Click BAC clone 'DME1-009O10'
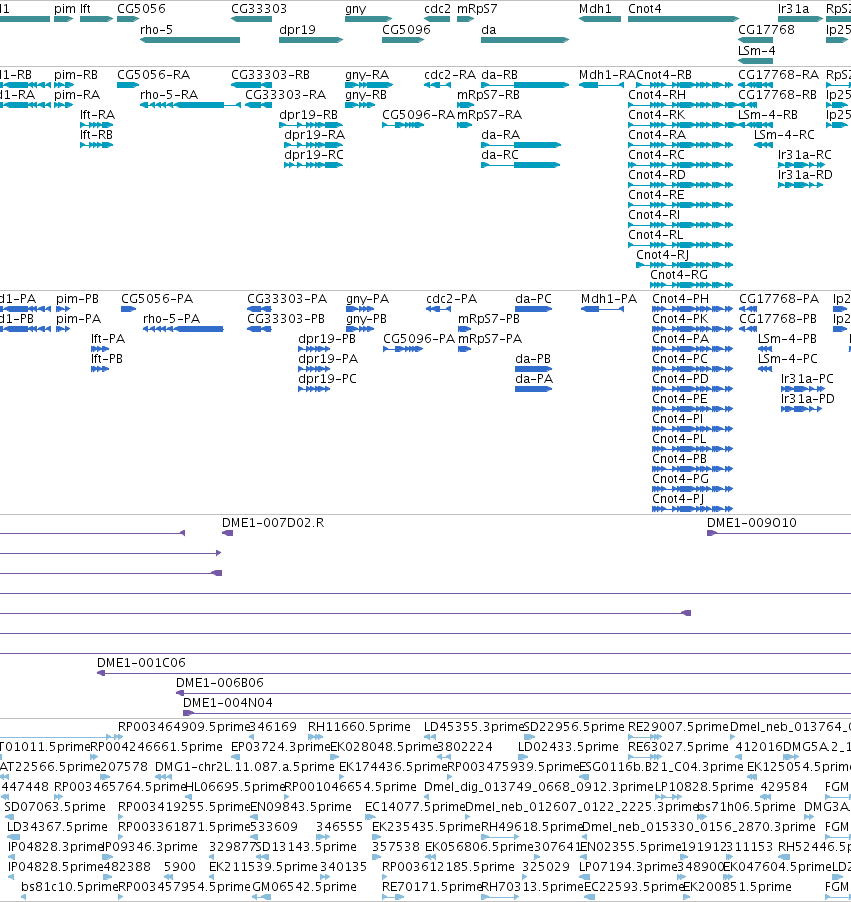Viewport: 851px width, 902px height. [751, 523]
